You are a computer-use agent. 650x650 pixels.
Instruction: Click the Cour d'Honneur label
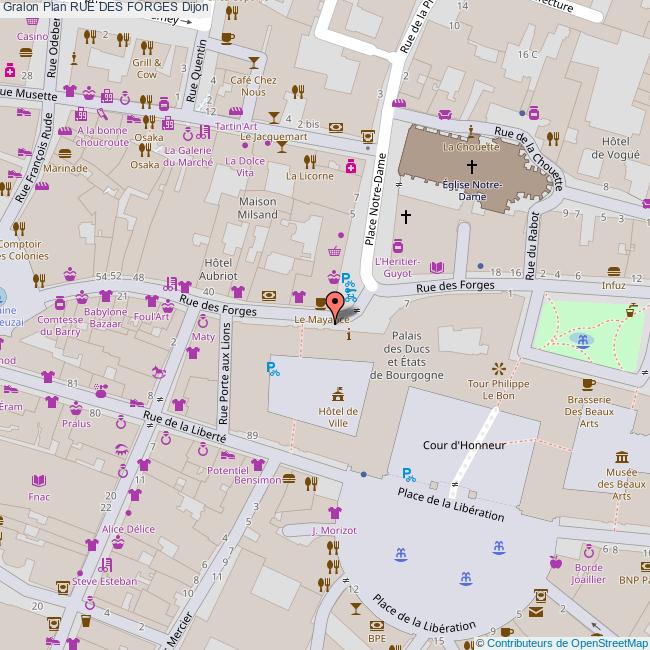click(464, 444)
